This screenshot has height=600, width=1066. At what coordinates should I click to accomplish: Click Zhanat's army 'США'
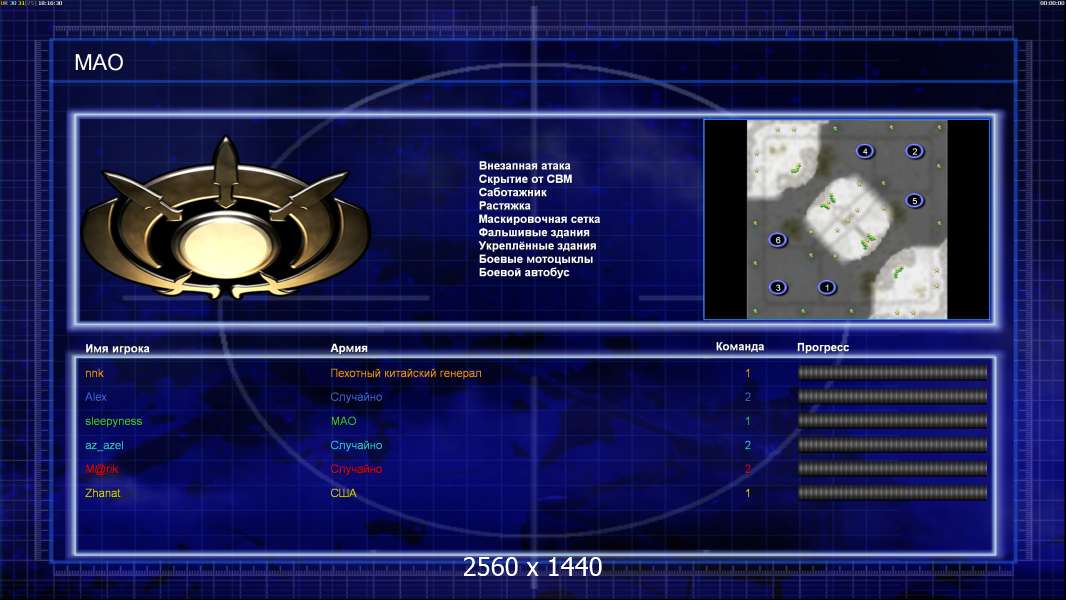point(343,493)
